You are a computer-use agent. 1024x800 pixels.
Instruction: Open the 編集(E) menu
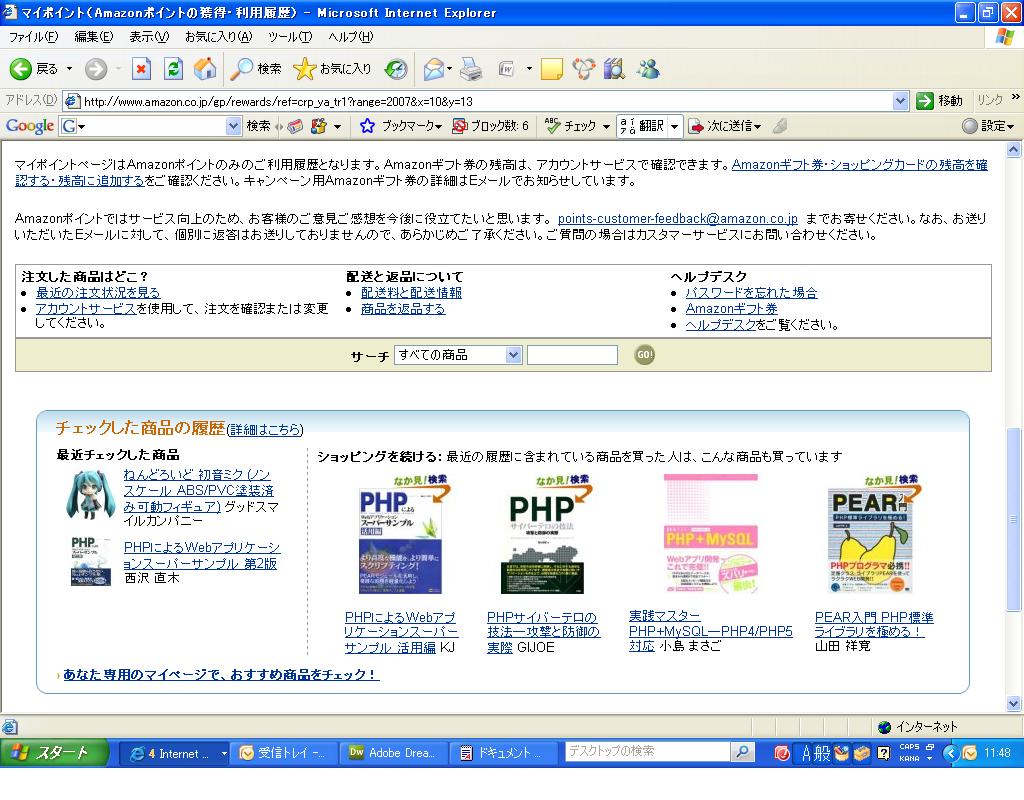94,37
